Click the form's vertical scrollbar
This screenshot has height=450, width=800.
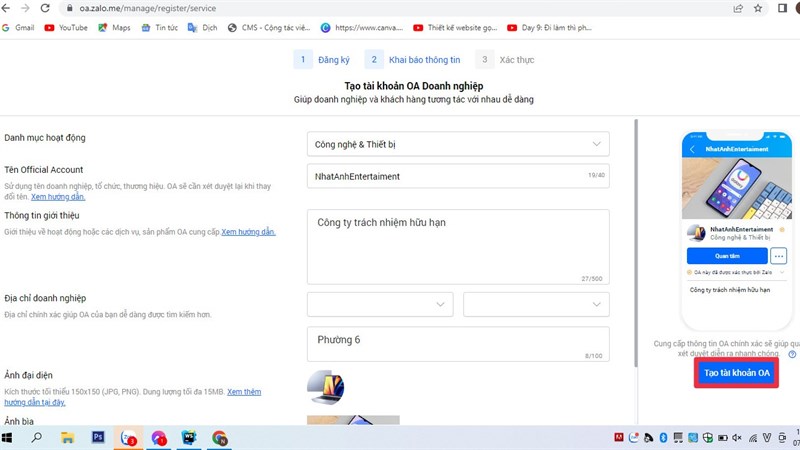coord(636,242)
